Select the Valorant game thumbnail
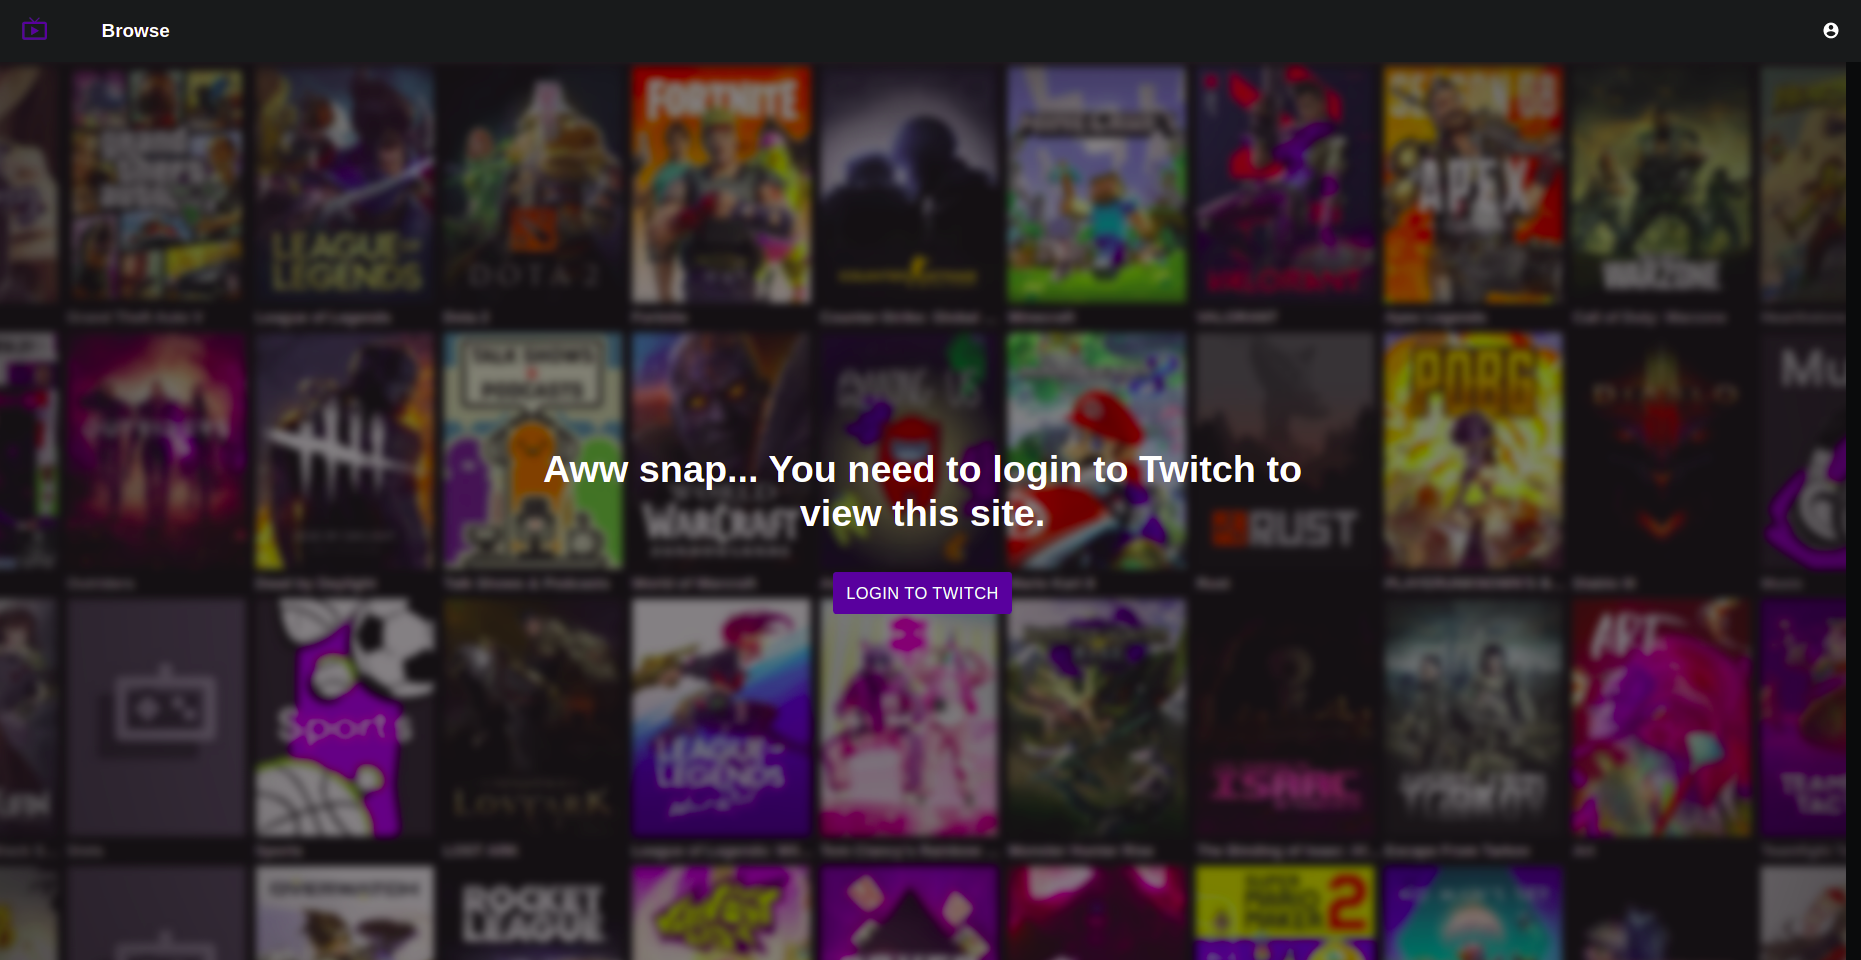 click(x=1284, y=185)
